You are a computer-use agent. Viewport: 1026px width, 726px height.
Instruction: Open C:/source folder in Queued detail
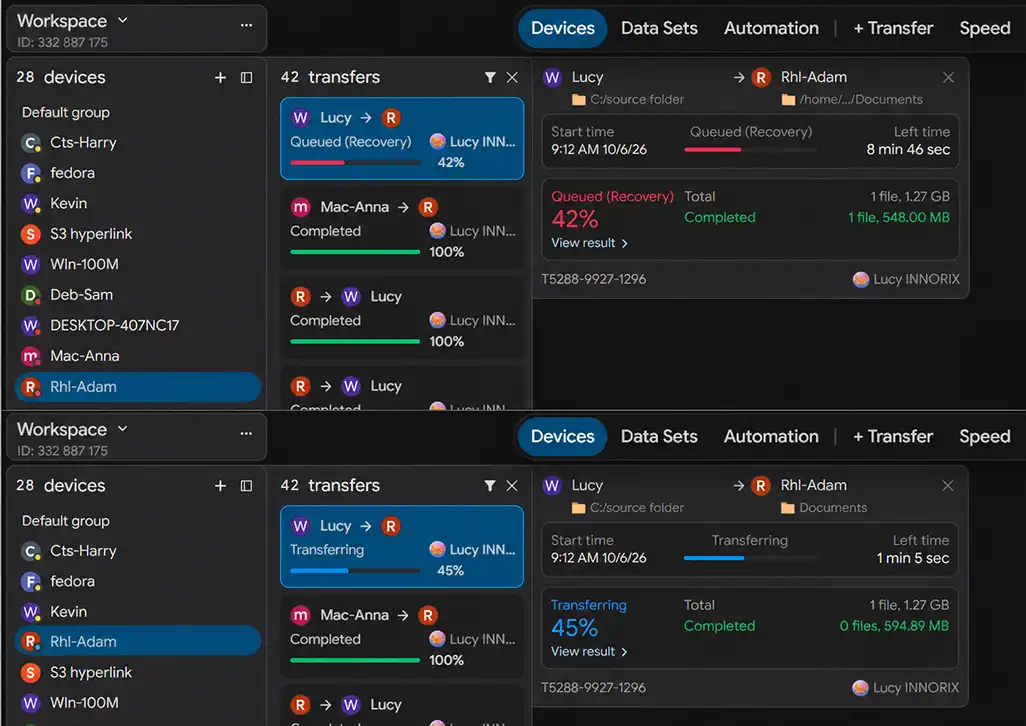coord(628,99)
